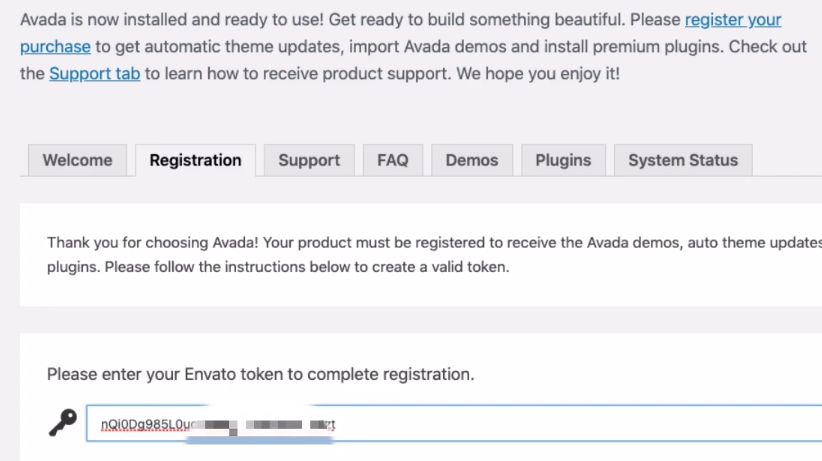
Task: Follow the 'register your purchase' link
Action: [x=732, y=20]
